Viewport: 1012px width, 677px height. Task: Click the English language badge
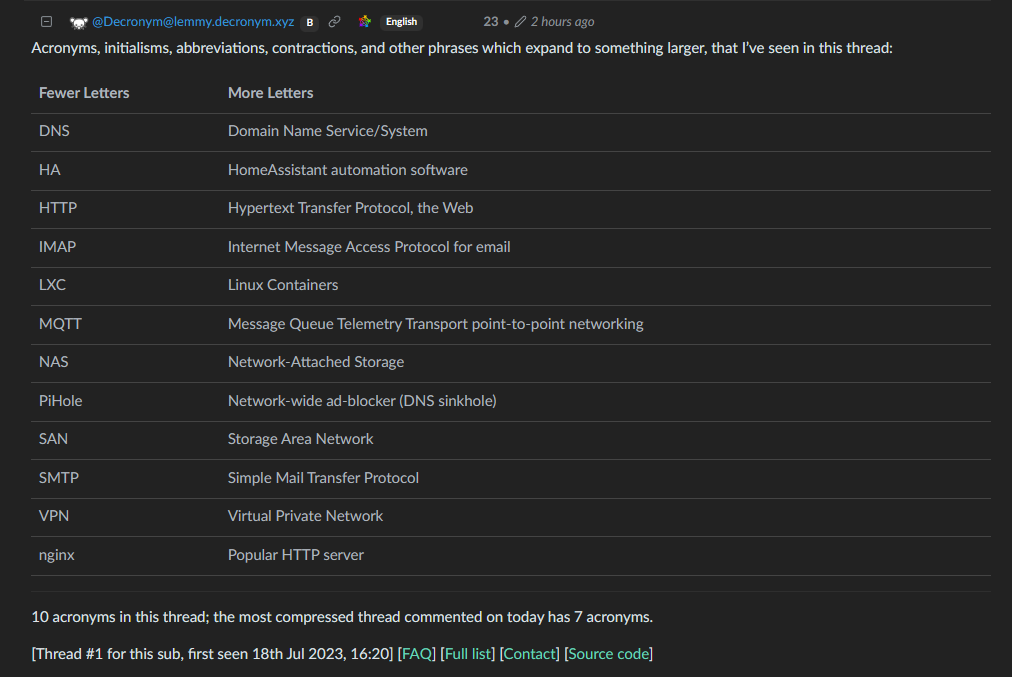[401, 22]
